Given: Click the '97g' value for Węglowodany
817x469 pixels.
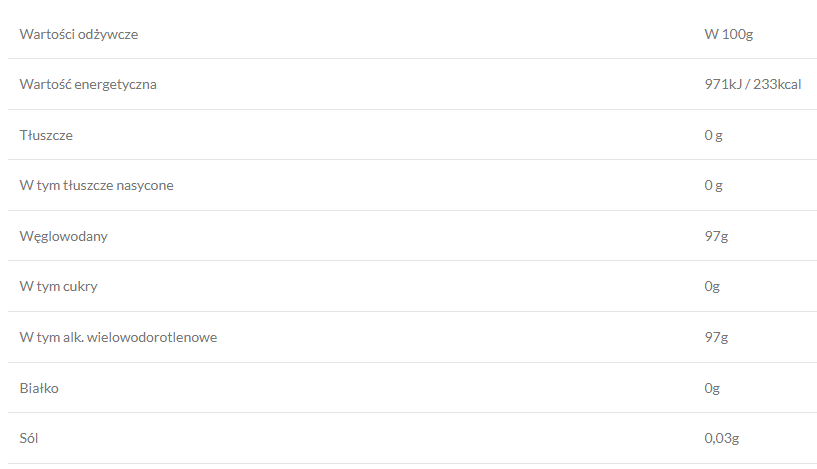Looking at the screenshot, I should [716, 237].
